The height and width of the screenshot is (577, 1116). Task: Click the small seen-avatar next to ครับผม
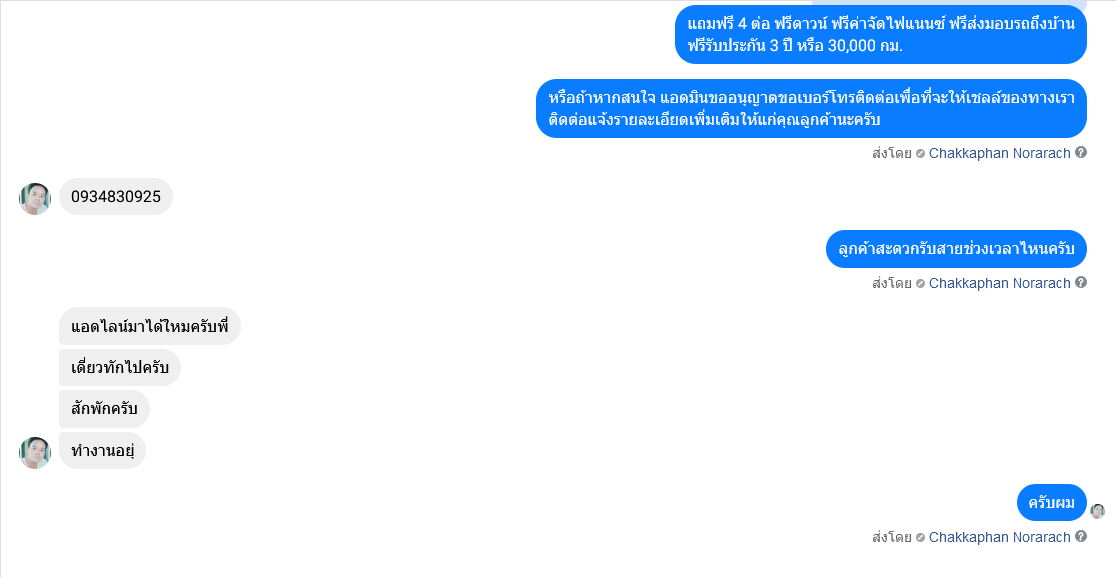[x=1097, y=511]
